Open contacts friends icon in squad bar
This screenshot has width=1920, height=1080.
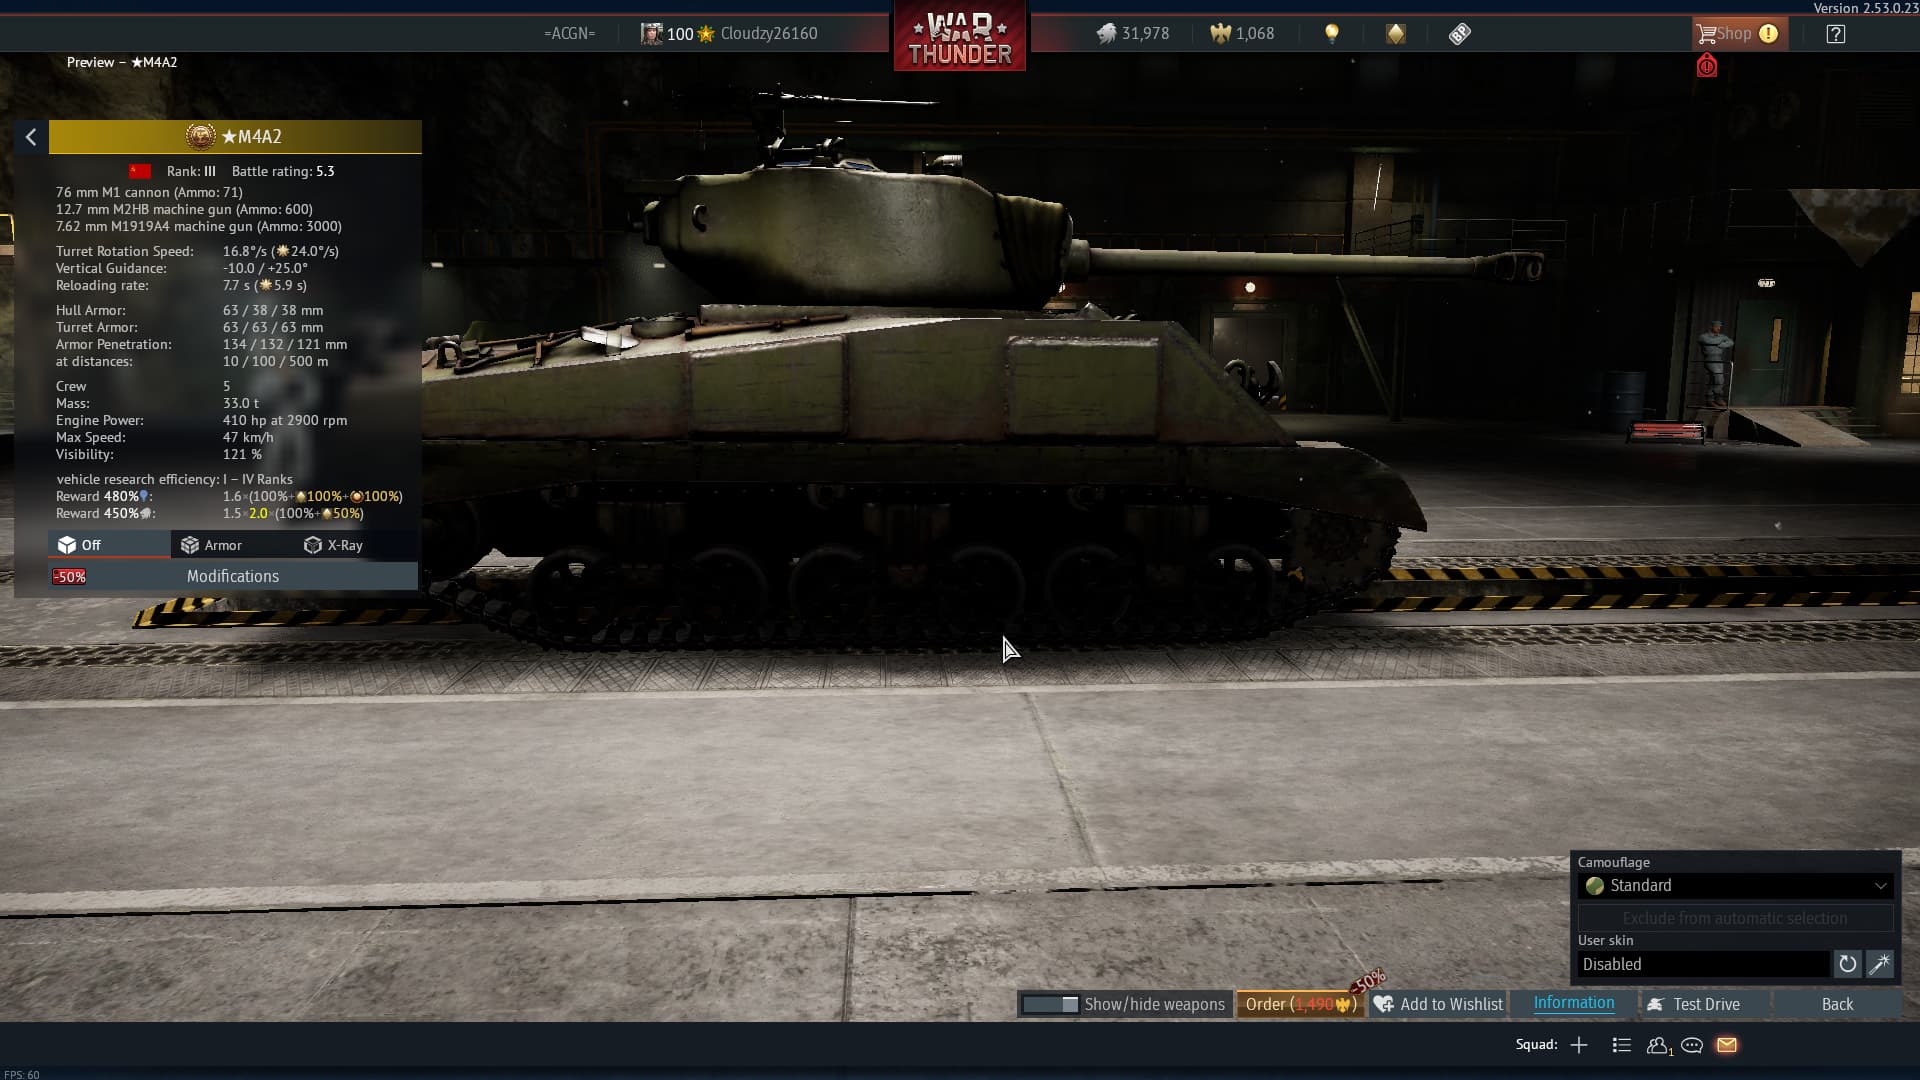click(x=1657, y=1045)
